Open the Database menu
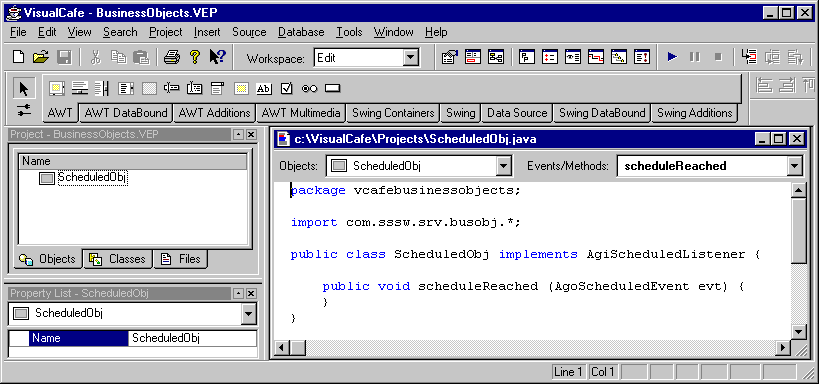Image resolution: width=819 pixels, height=384 pixels. [301, 32]
